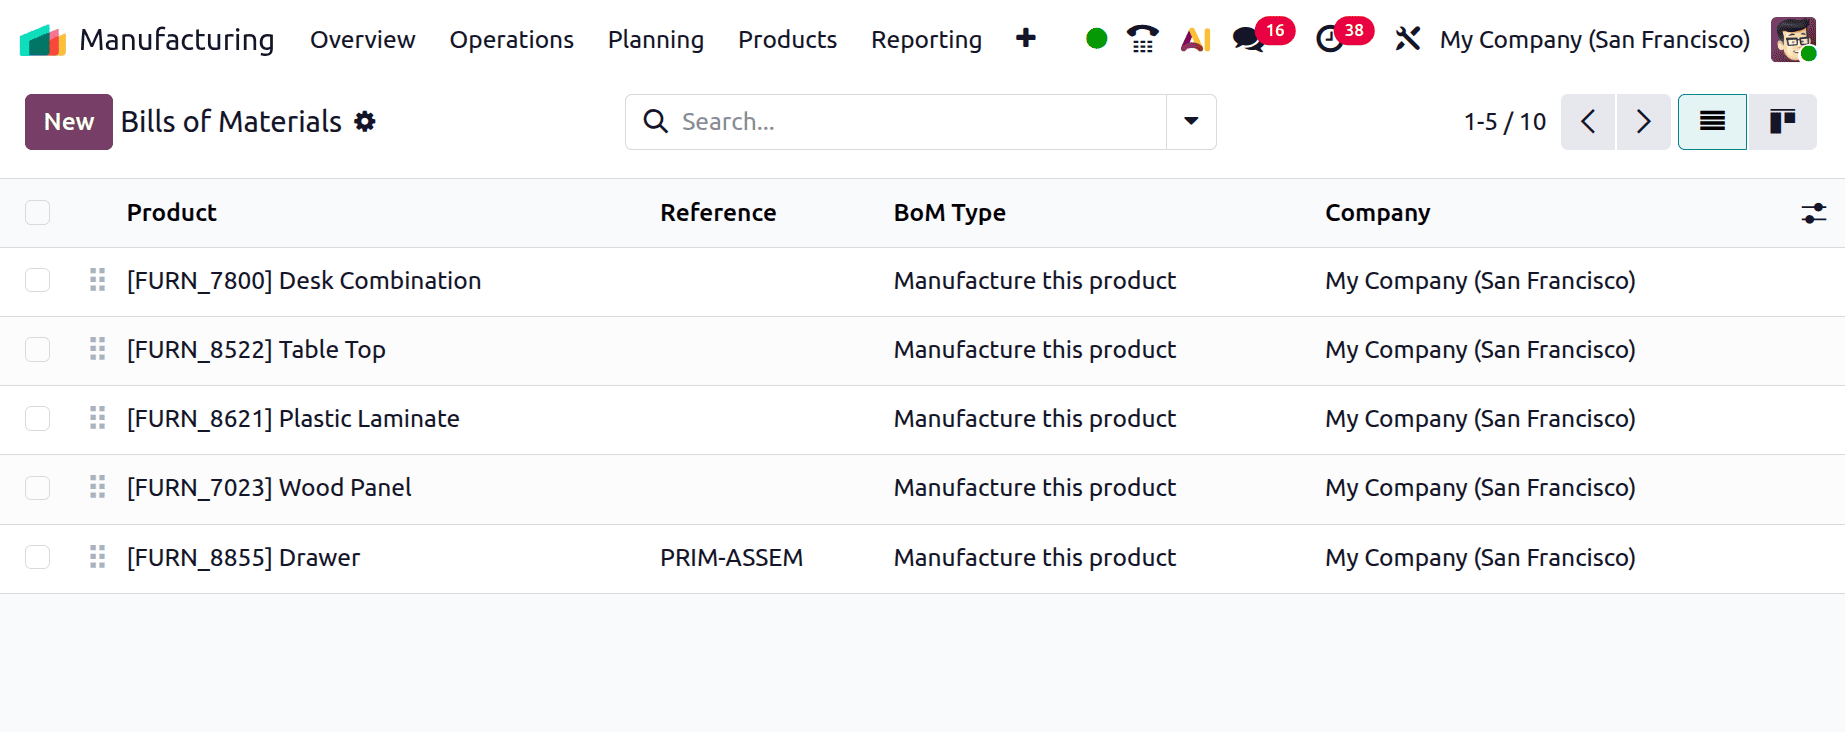
Task: Switch to list view
Action: [1712, 122]
